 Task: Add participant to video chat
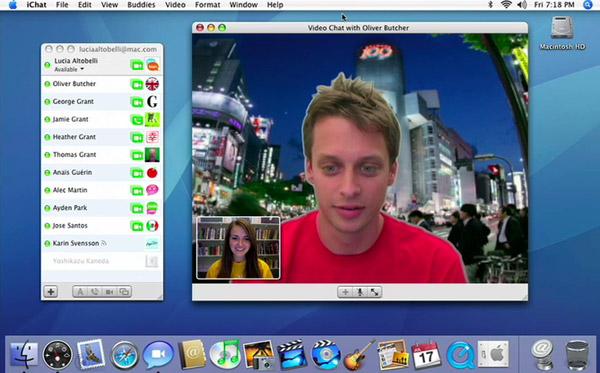[x=345, y=292]
